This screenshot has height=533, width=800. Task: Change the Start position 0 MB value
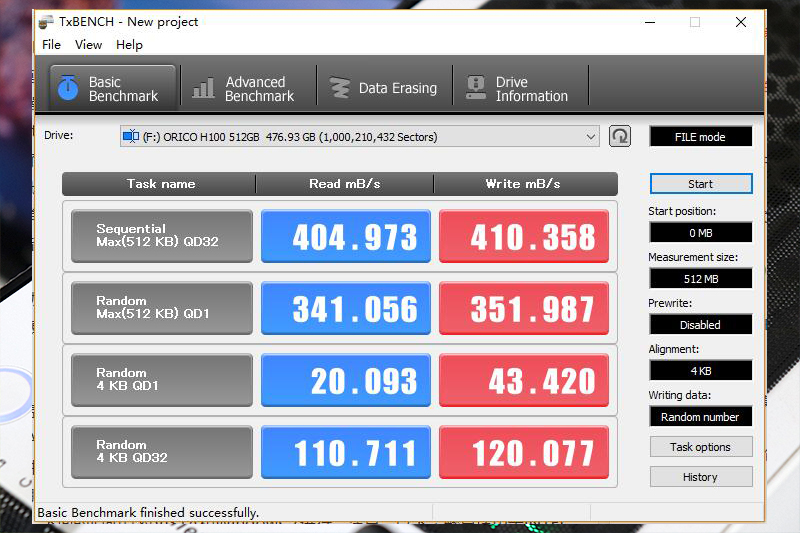(701, 233)
